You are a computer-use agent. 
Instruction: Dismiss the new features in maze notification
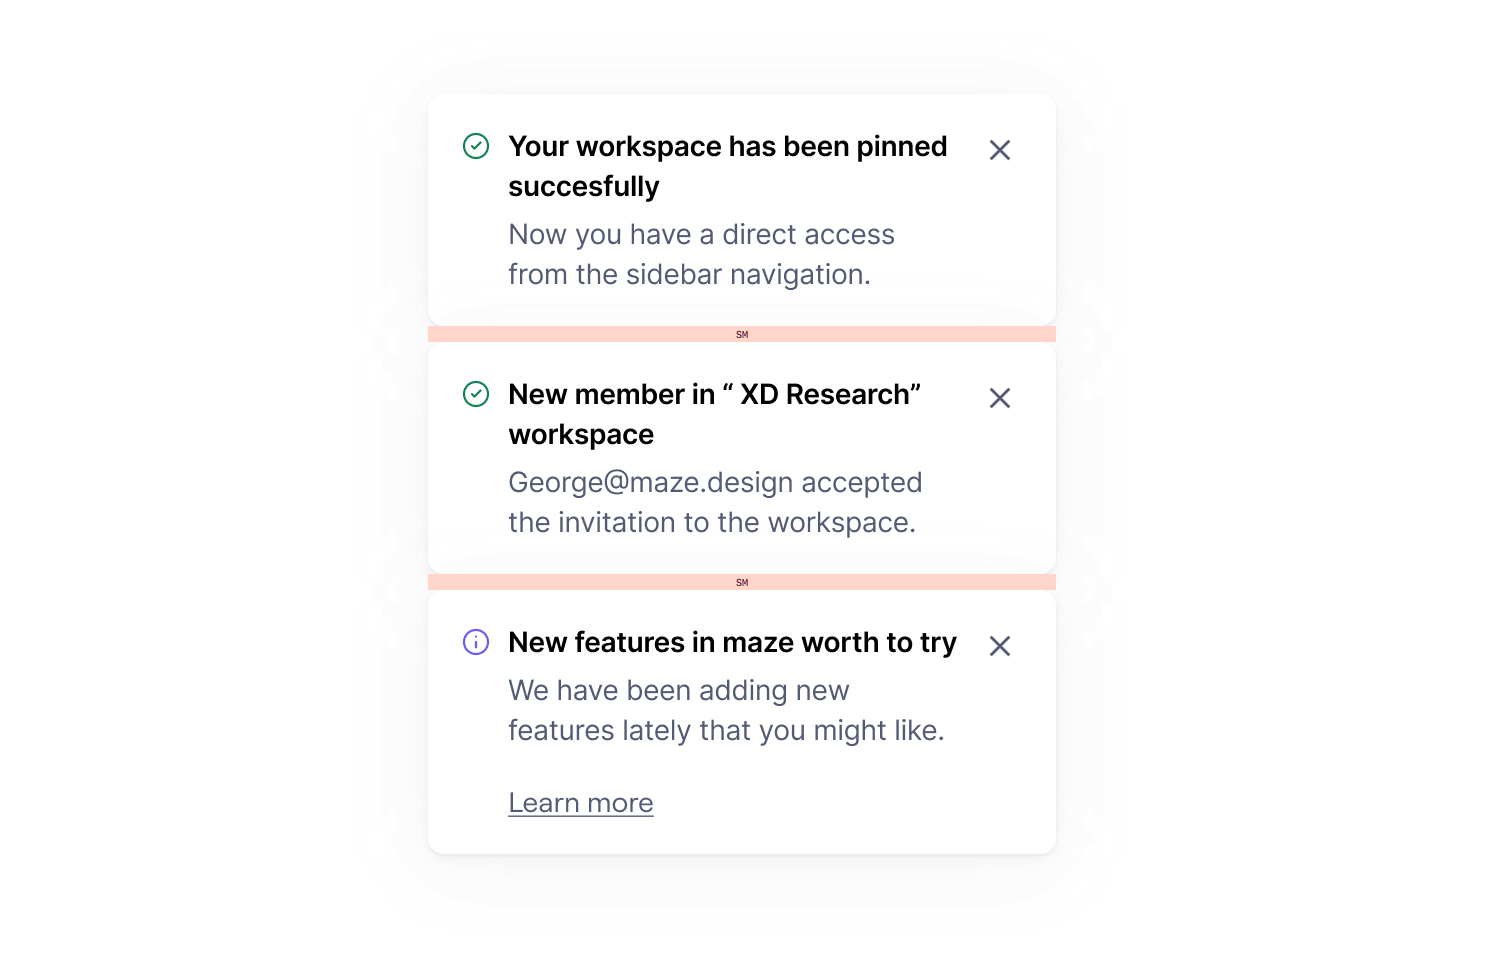coord(999,646)
